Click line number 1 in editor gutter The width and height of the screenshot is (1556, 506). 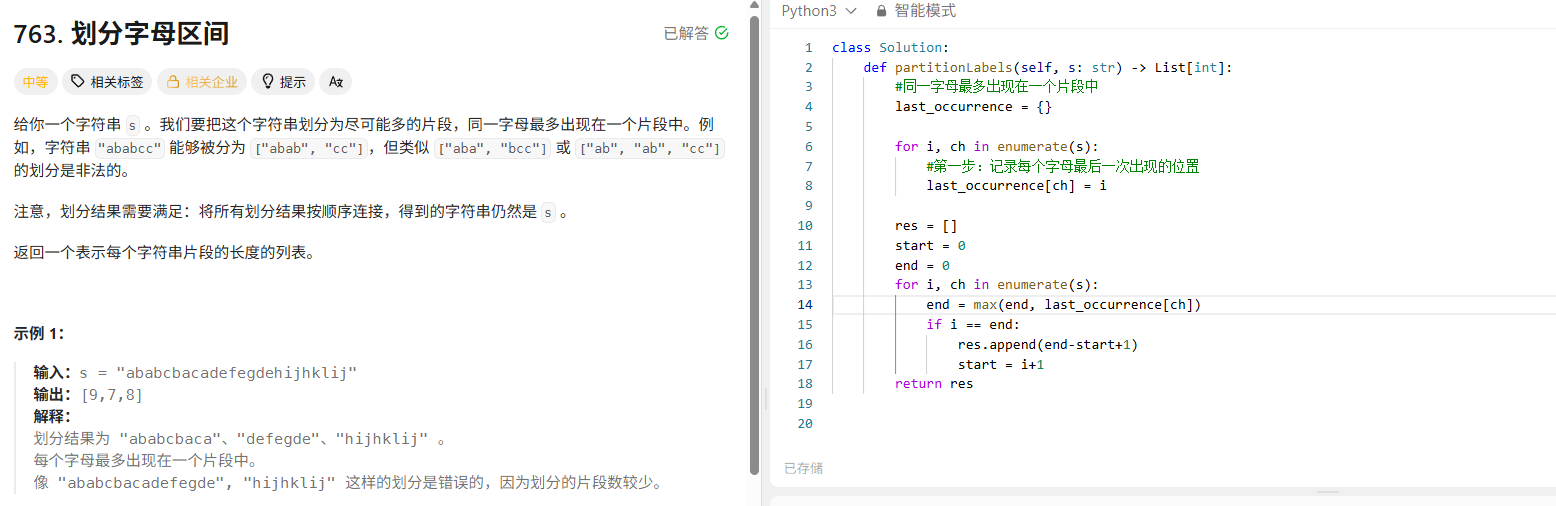point(809,47)
